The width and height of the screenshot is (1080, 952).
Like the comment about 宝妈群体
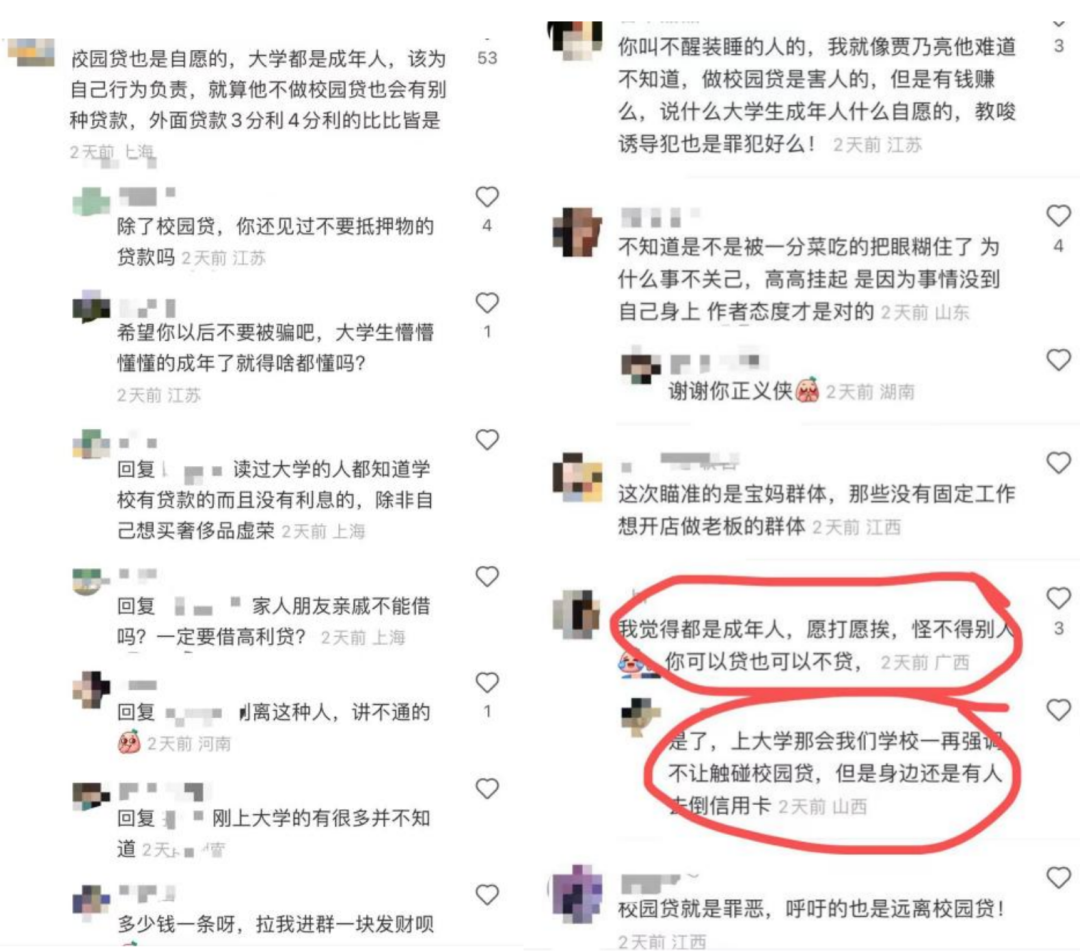[x=1059, y=463]
